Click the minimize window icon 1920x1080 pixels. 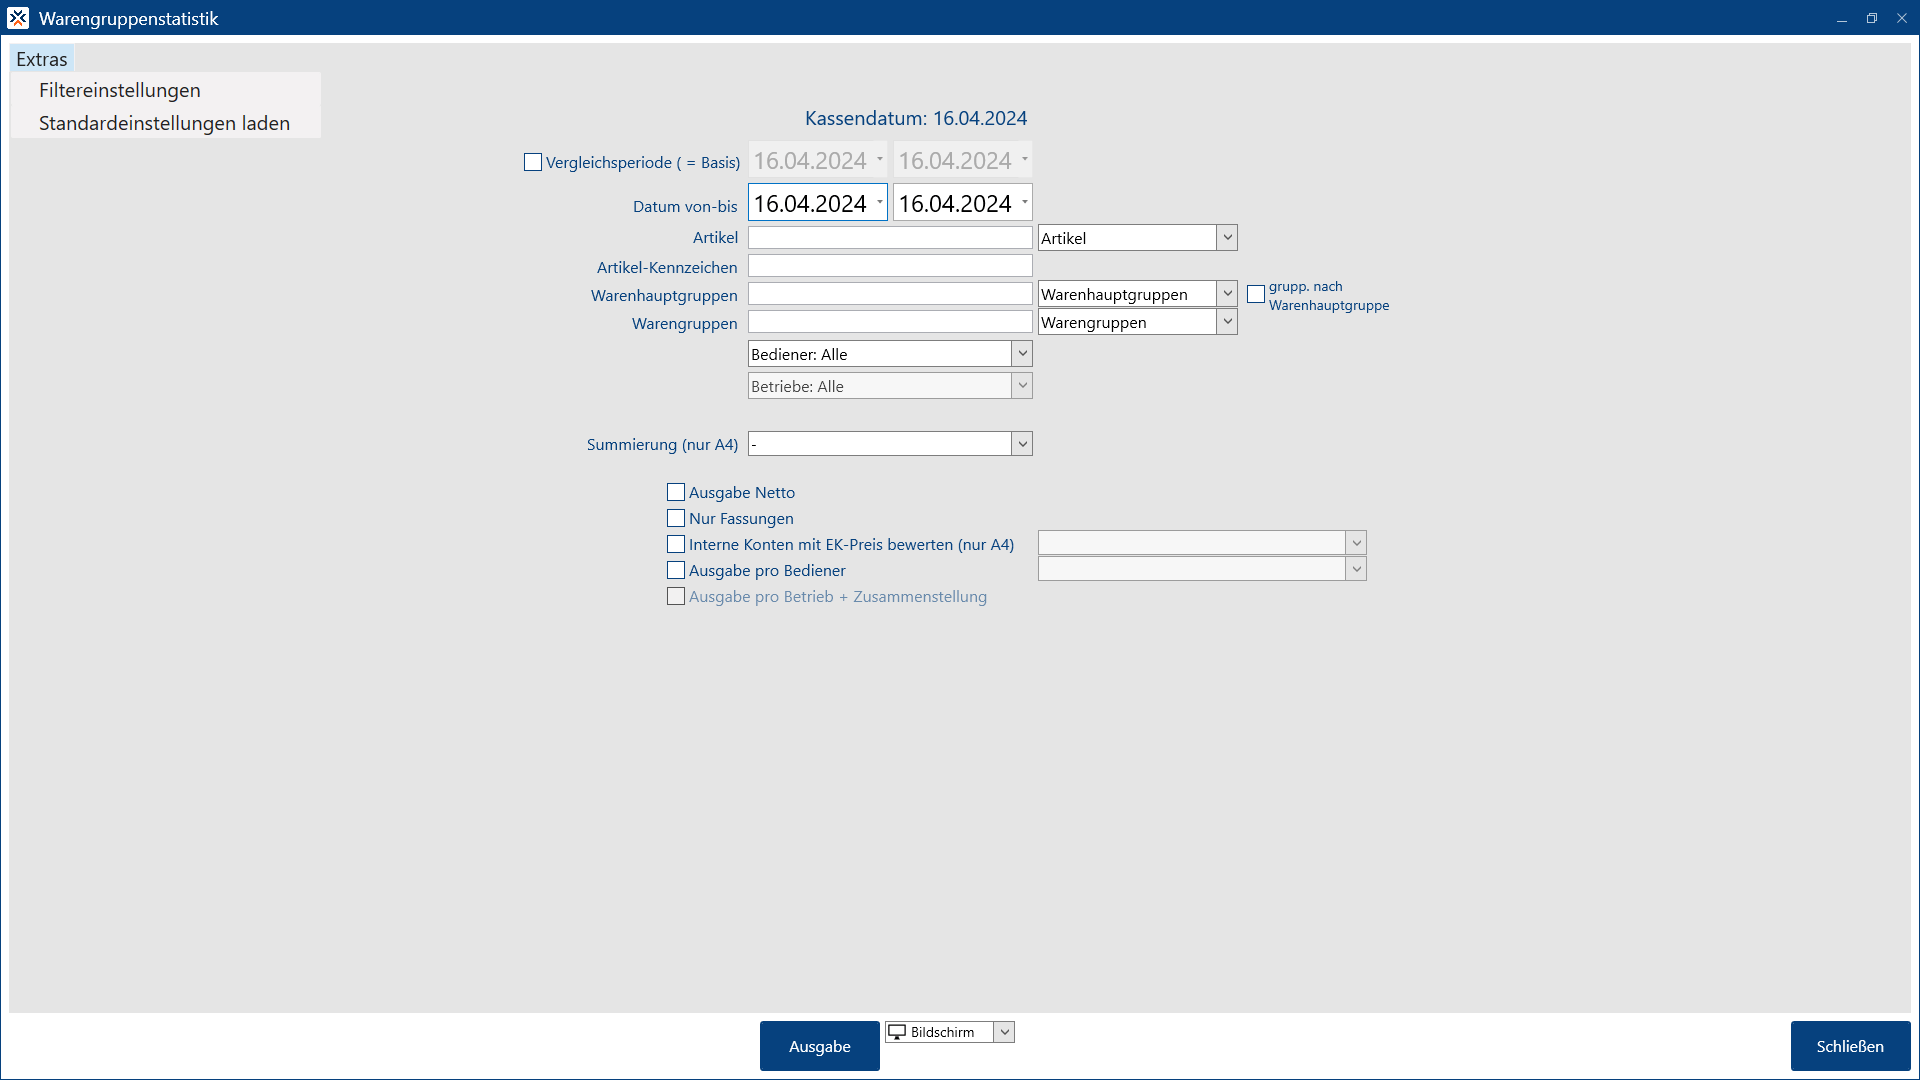pyautogui.click(x=1841, y=18)
